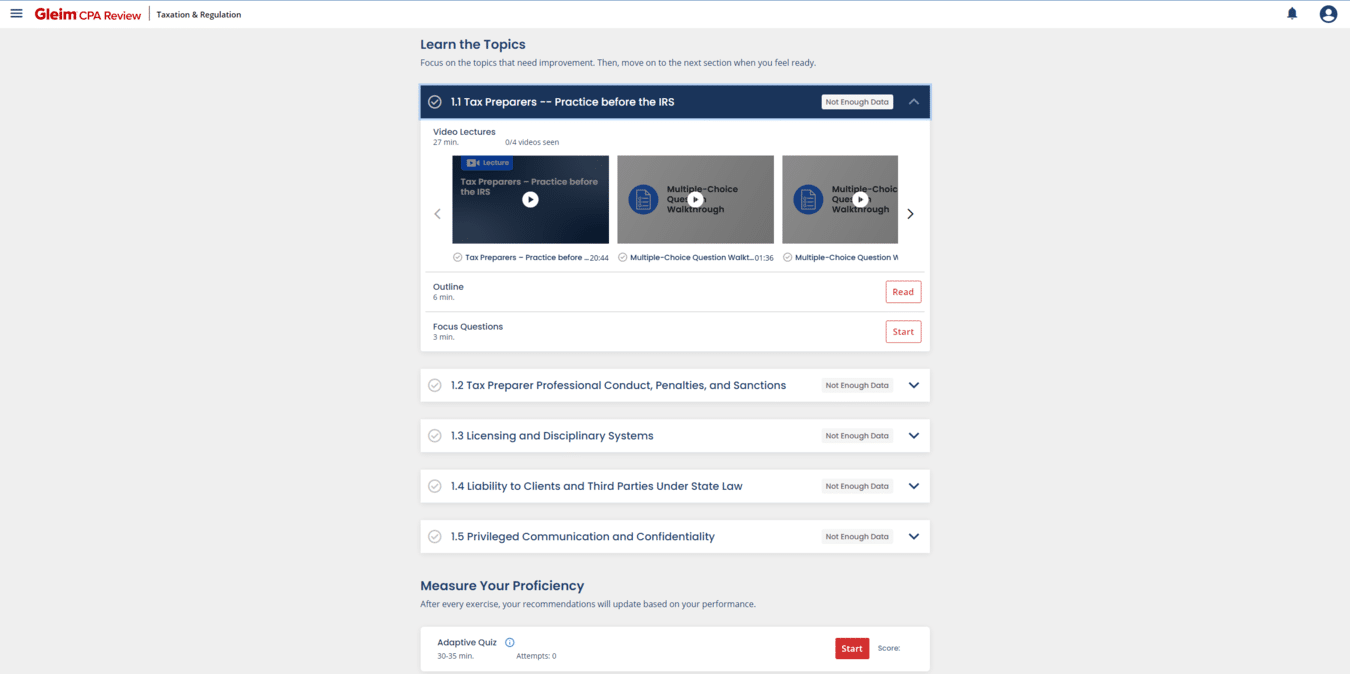Open the user profile account icon
This screenshot has height=674, width=1350.
[1327, 13]
